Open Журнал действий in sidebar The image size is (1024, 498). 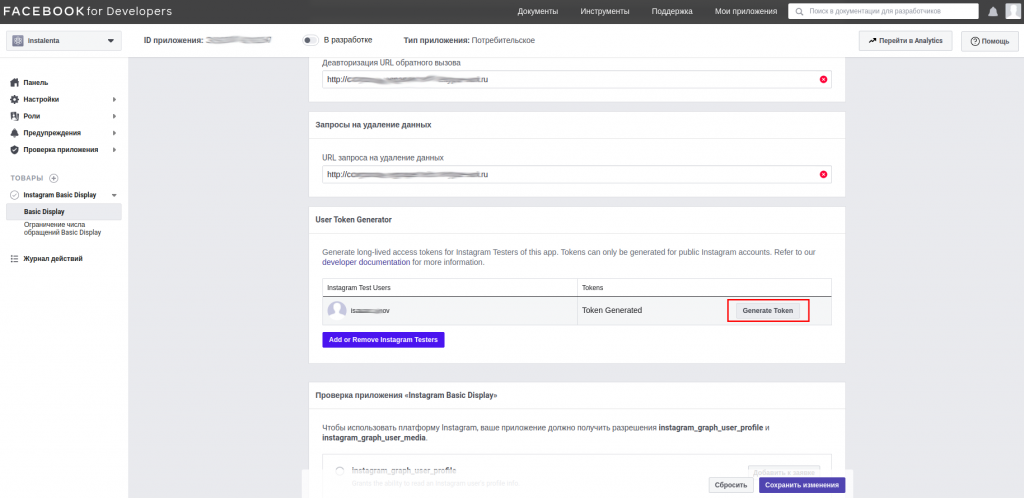53,258
